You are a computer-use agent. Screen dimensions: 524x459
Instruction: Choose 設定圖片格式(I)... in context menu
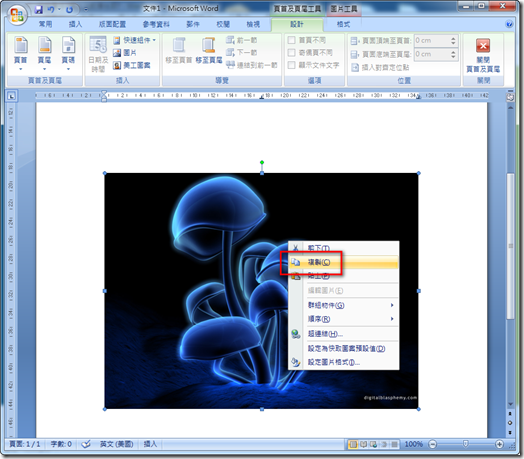tap(344, 362)
